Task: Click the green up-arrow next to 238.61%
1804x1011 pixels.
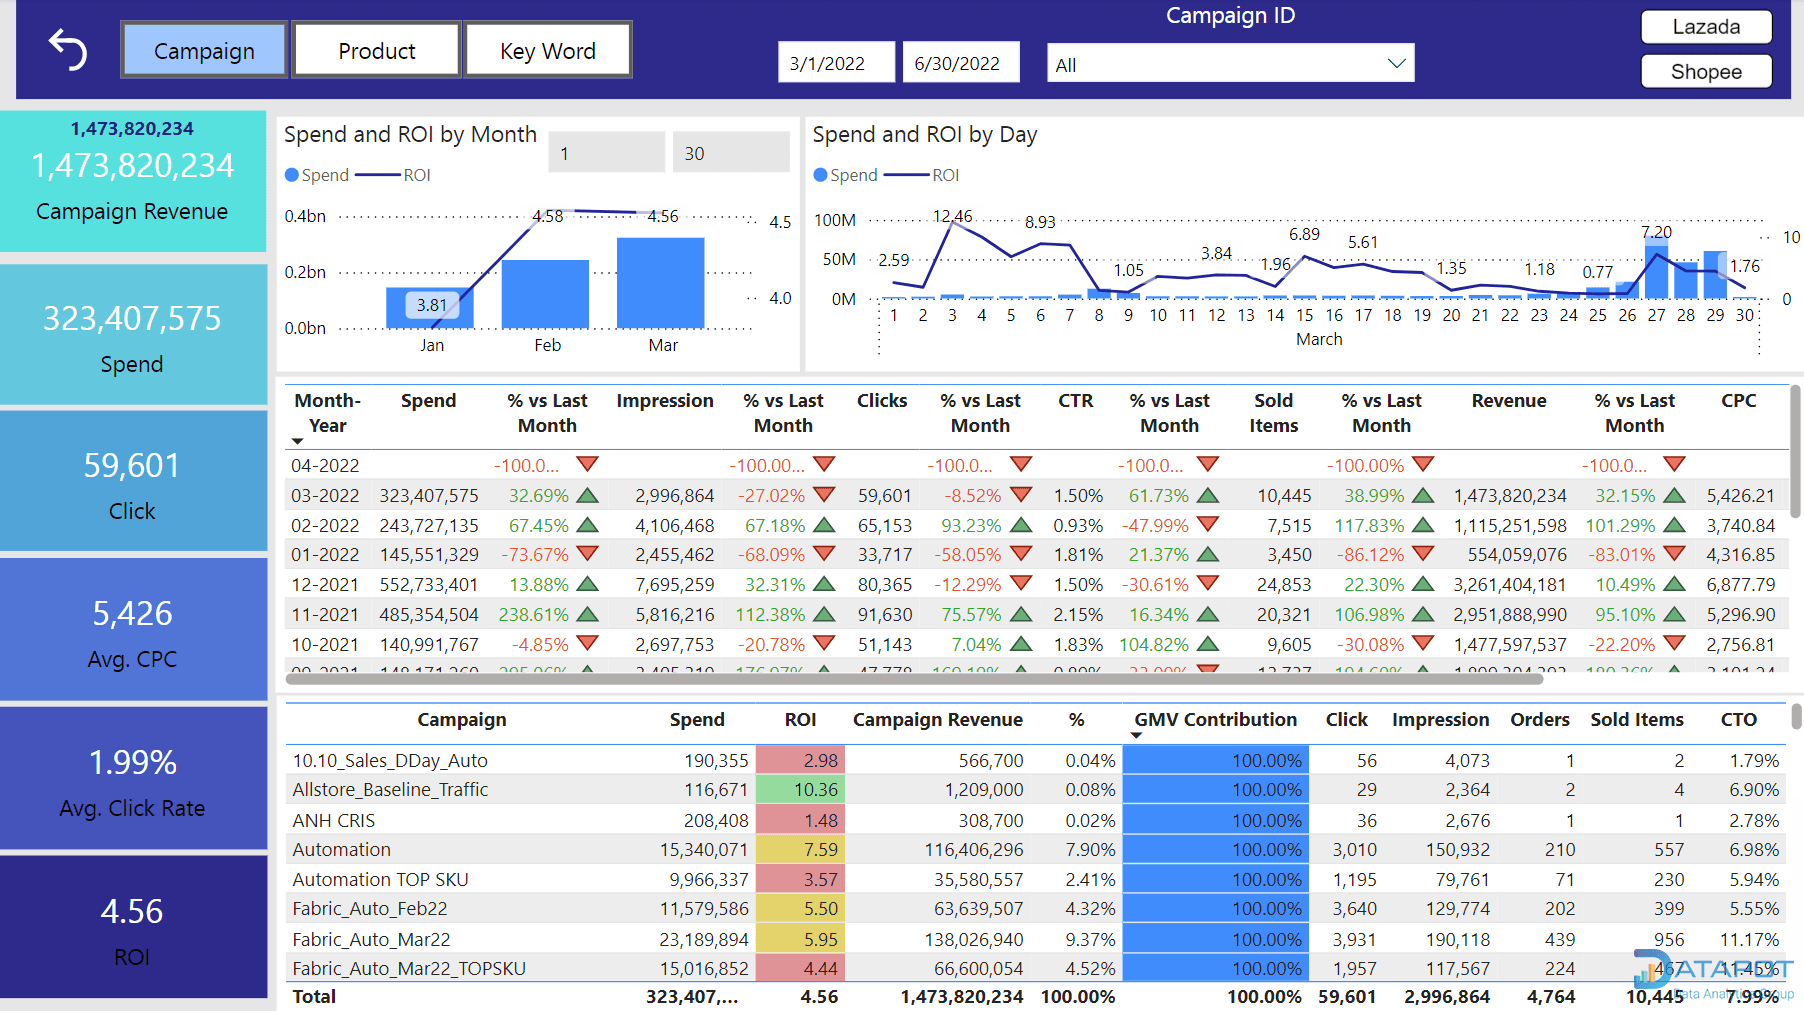Action: [587, 613]
